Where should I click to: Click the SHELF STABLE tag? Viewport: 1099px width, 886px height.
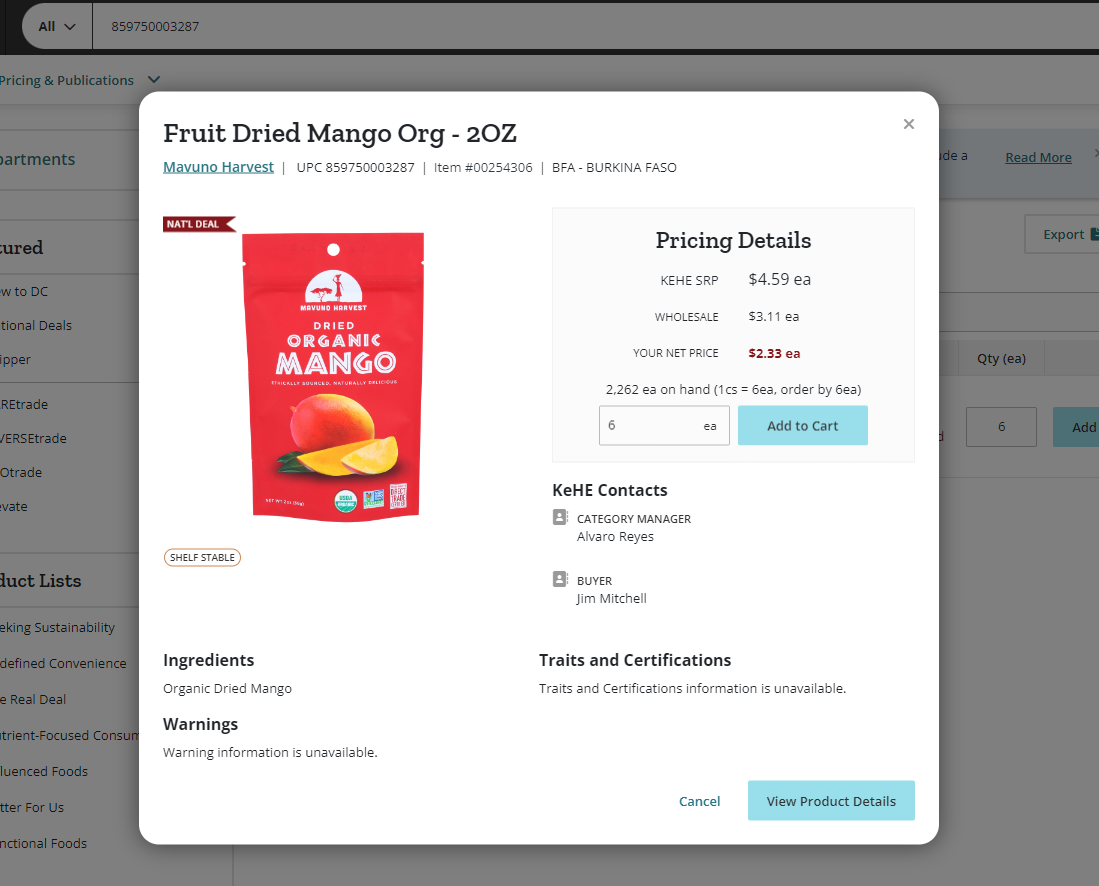[x=202, y=557]
